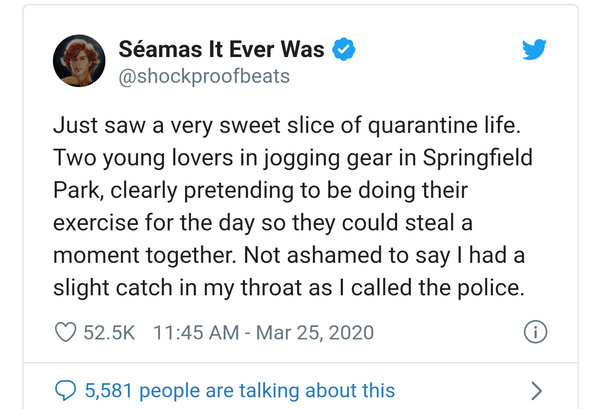Click the Twitter bird logo
Image resolution: width=600 pixels, height=409 pixels.
pyautogui.click(x=536, y=52)
